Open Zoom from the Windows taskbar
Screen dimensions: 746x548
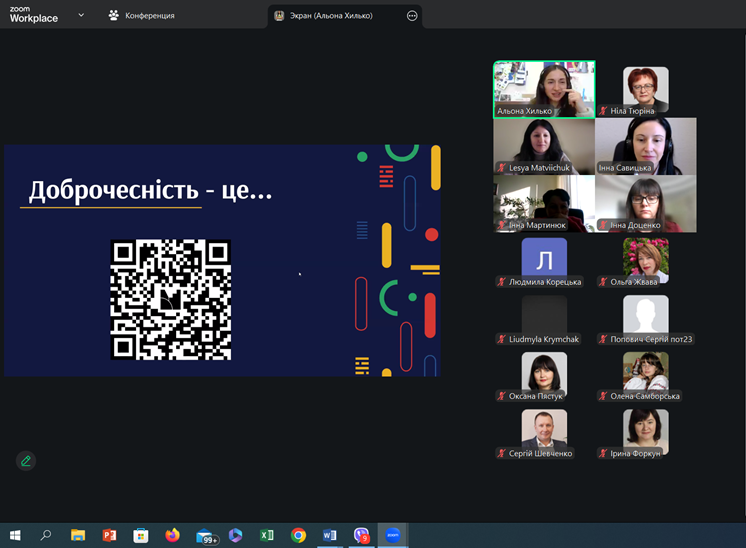[393, 535]
